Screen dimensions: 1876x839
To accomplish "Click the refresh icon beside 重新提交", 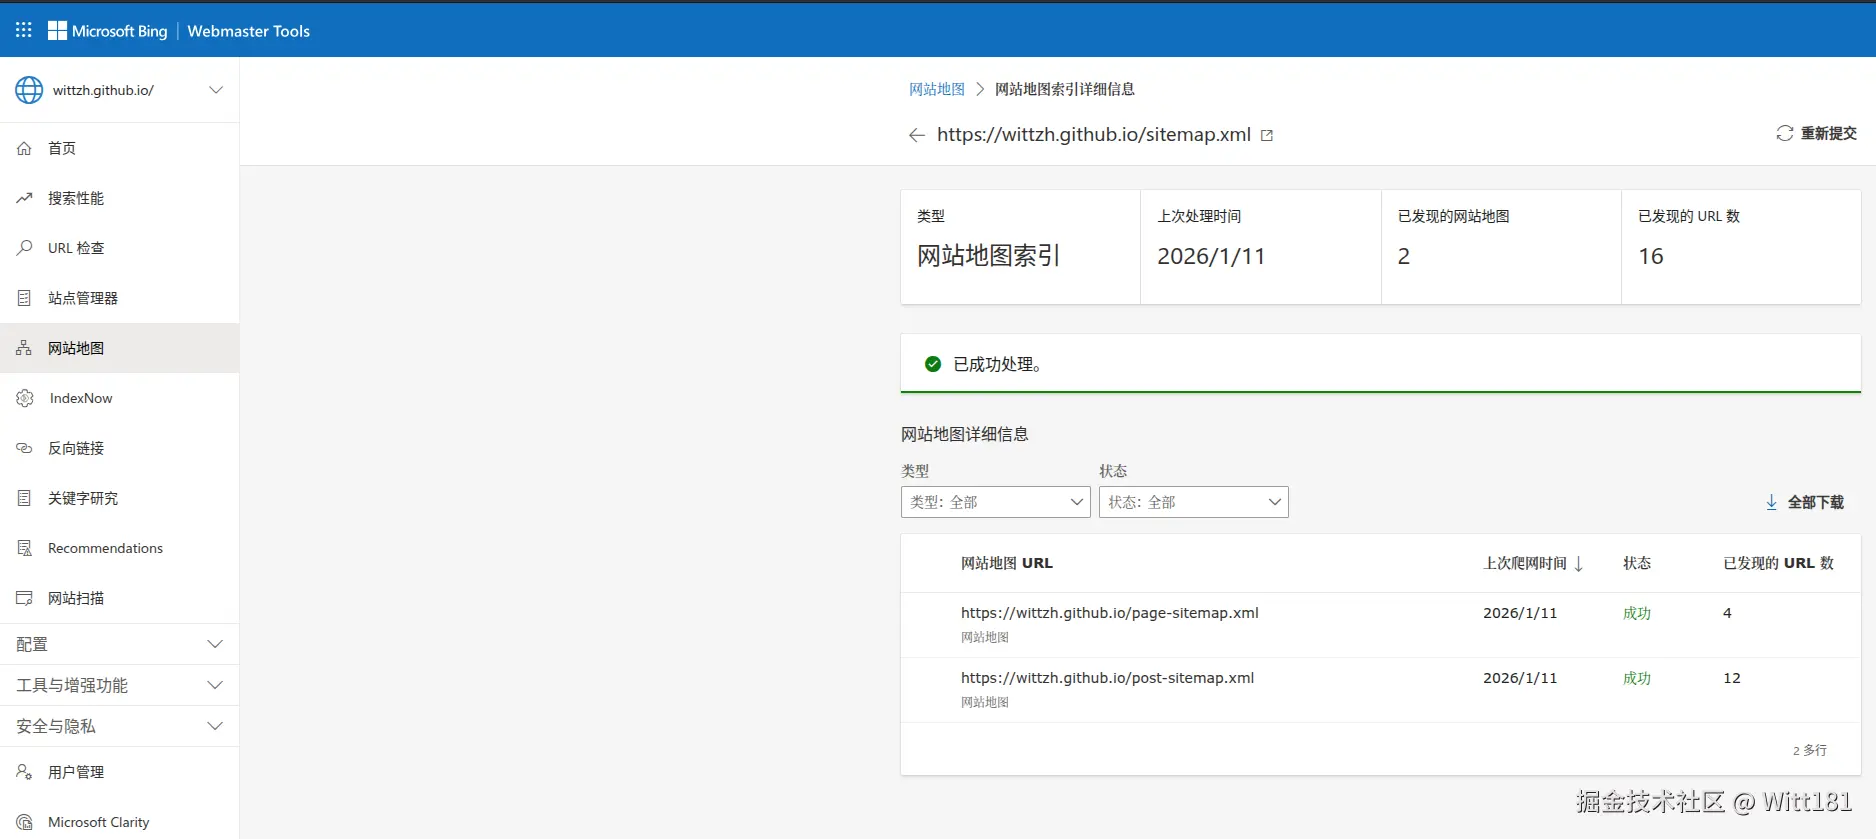I will [x=1785, y=133].
